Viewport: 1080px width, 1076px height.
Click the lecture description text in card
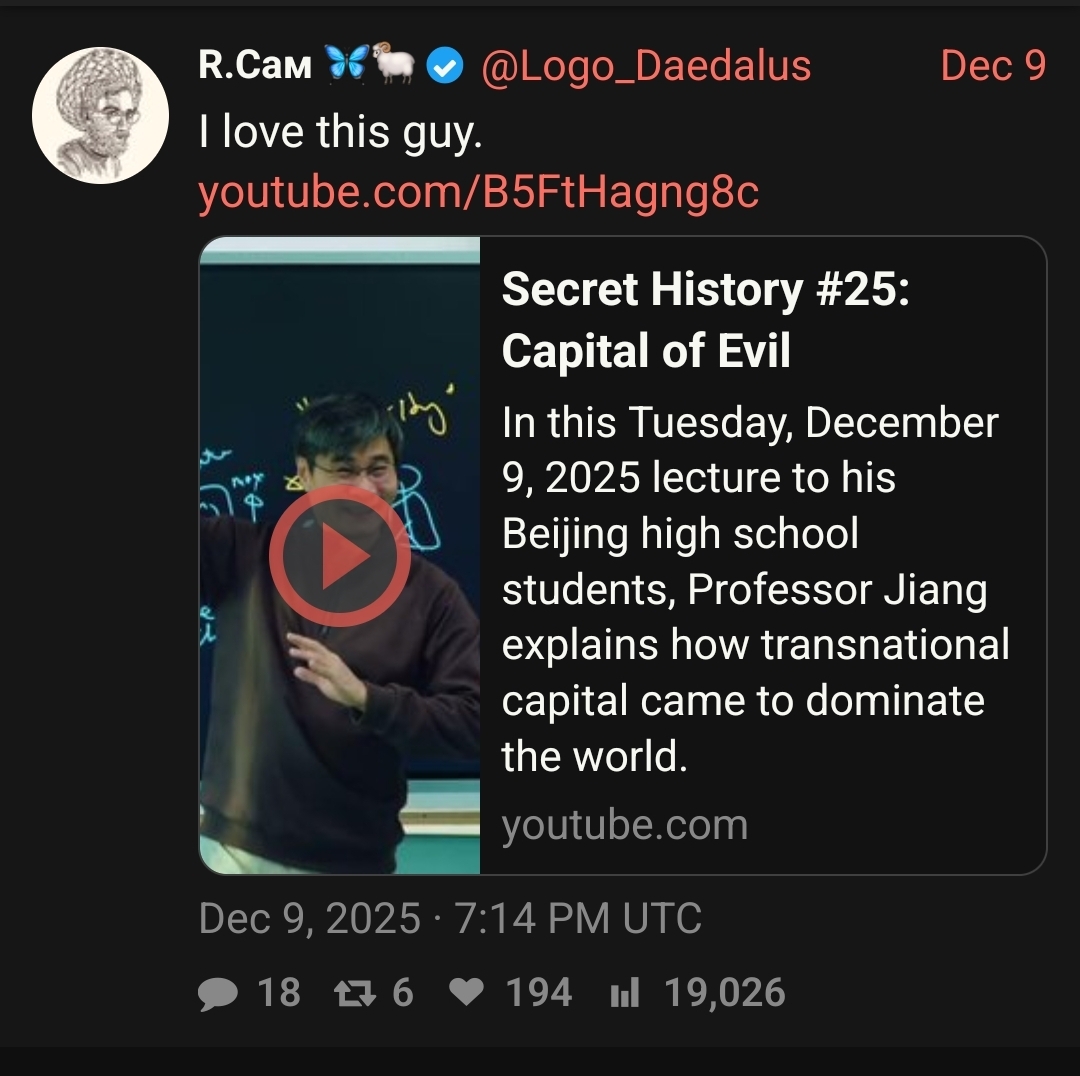click(x=755, y=589)
